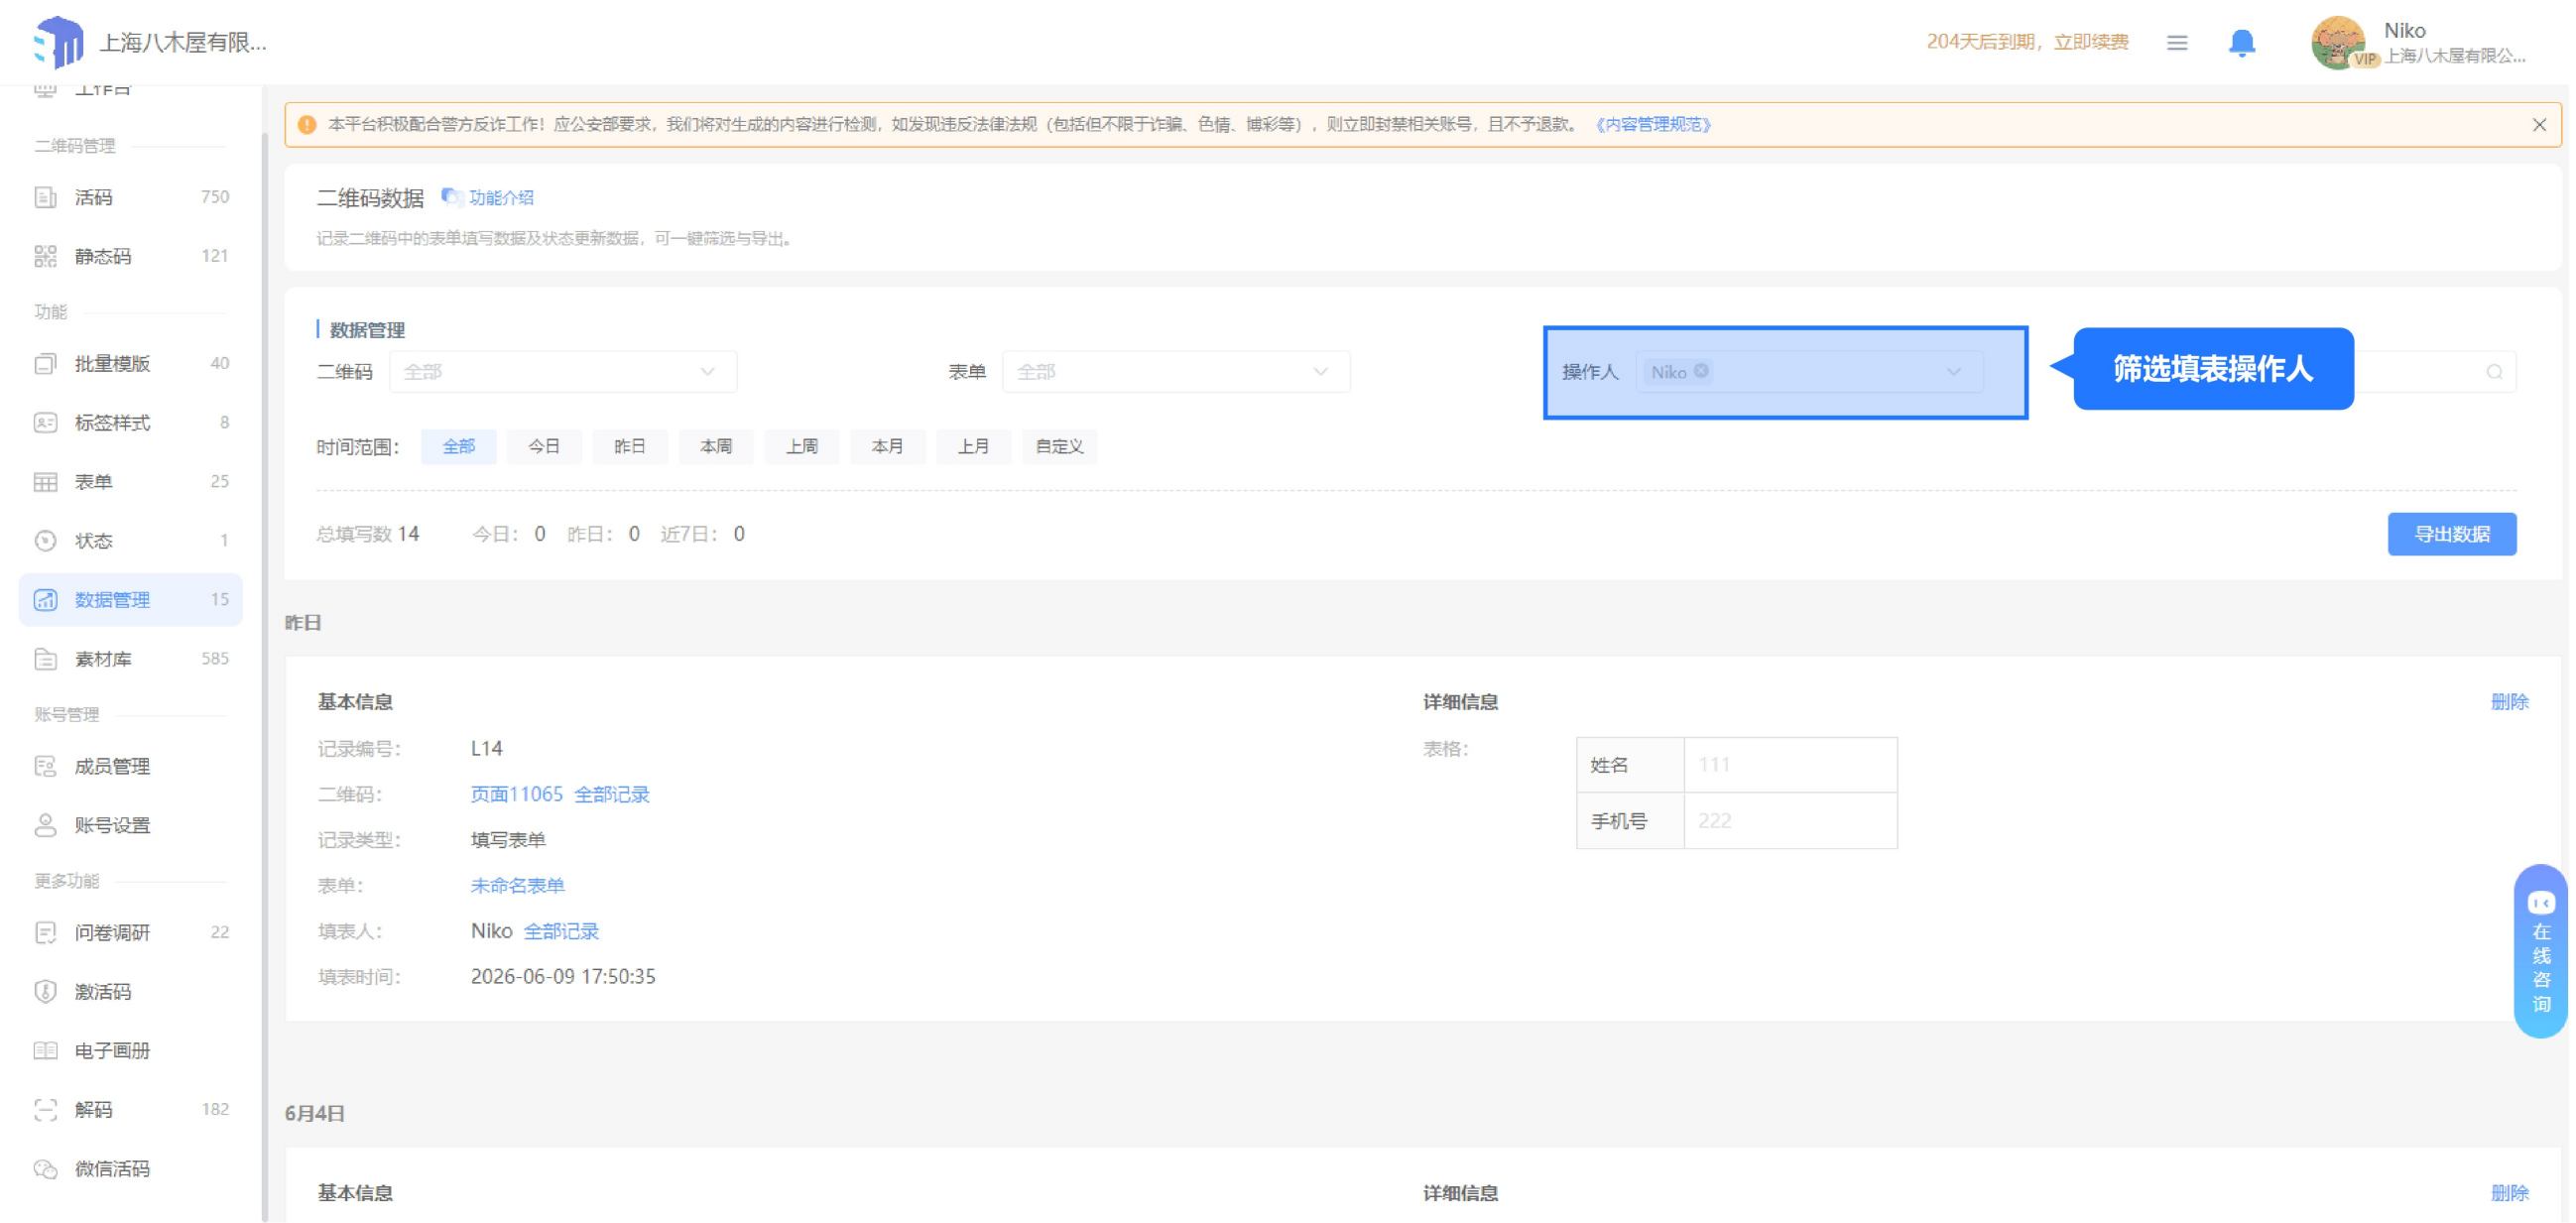Click the Niko VIP avatar

pos(2338,43)
